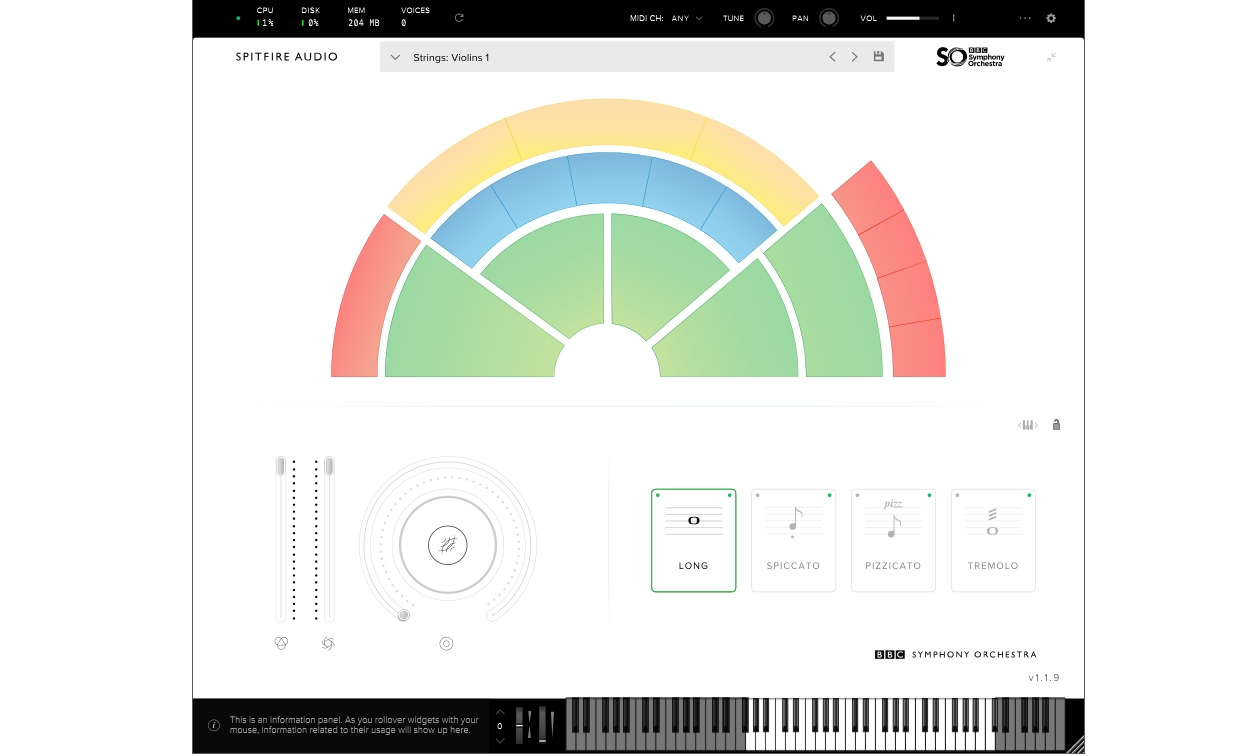Click the right vertical slider handle
The image size is (1260, 756).
point(329,466)
